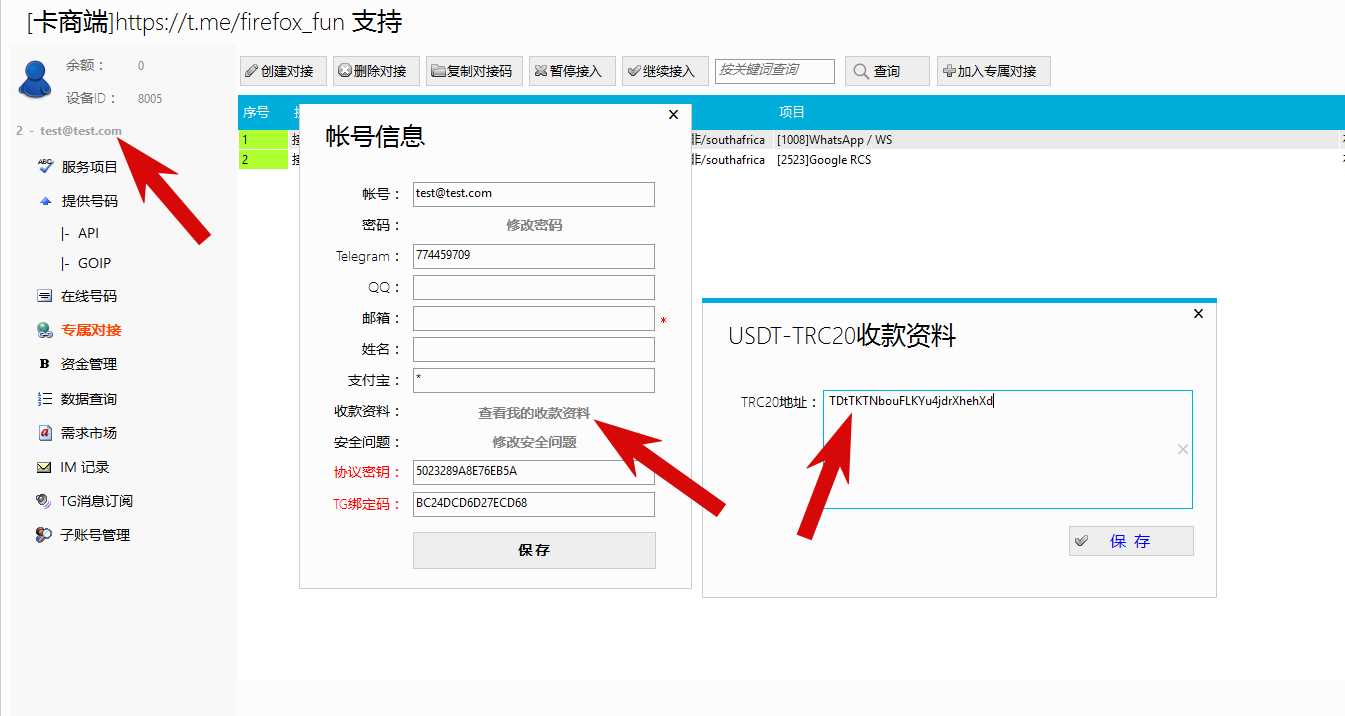Click the 查询 search button
Image resolution: width=1345 pixels, height=716 pixels.
pos(887,71)
